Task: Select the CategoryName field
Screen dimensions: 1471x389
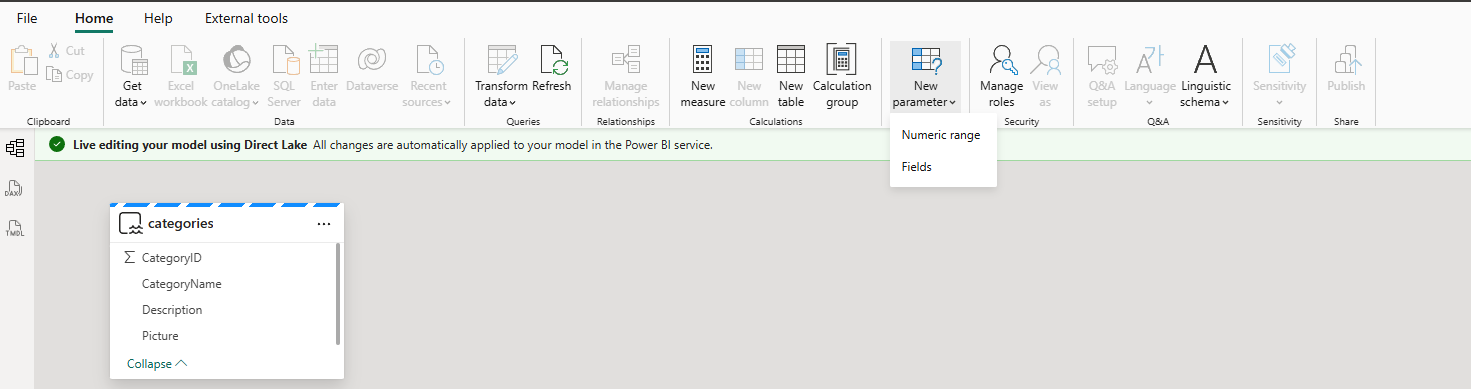Action: [182, 284]
